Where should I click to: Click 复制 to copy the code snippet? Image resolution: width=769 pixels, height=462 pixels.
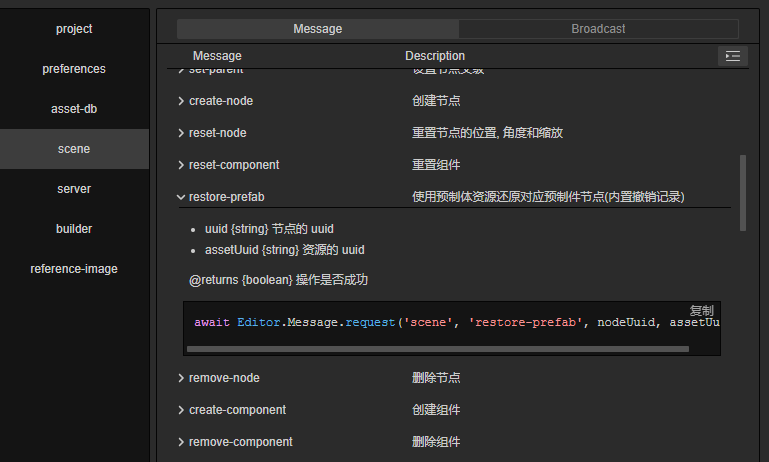702,311
